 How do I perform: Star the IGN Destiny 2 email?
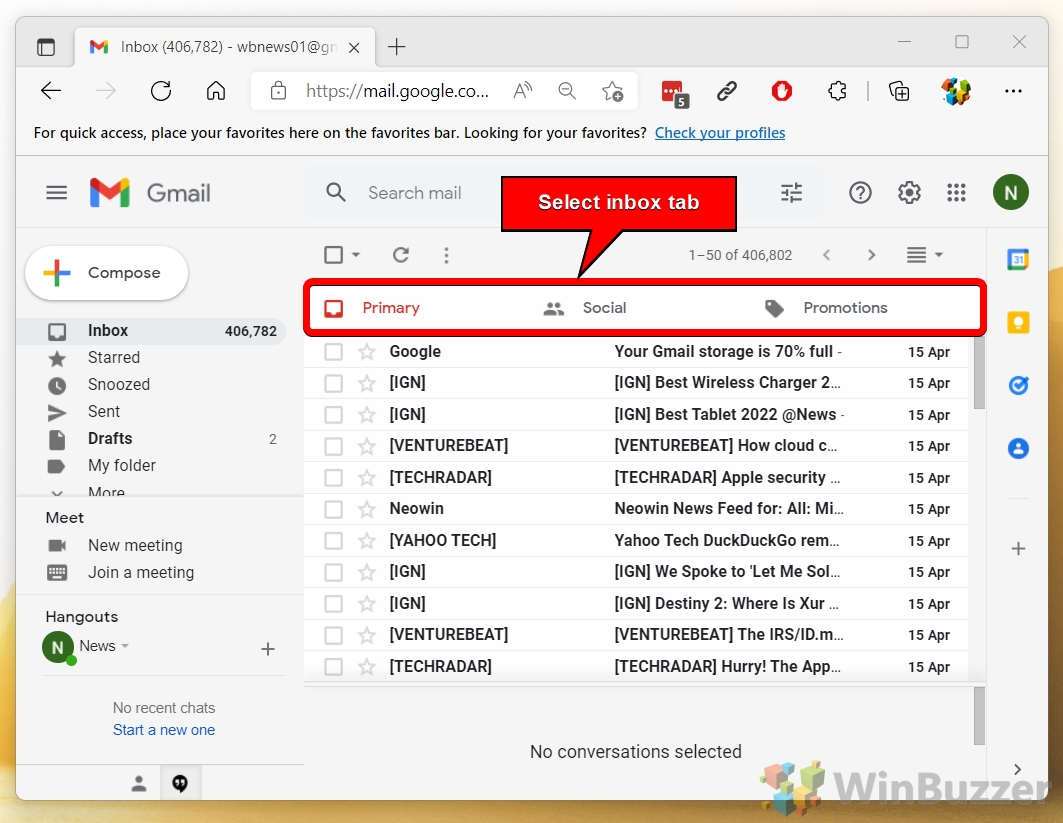click(x=367, y=603)
